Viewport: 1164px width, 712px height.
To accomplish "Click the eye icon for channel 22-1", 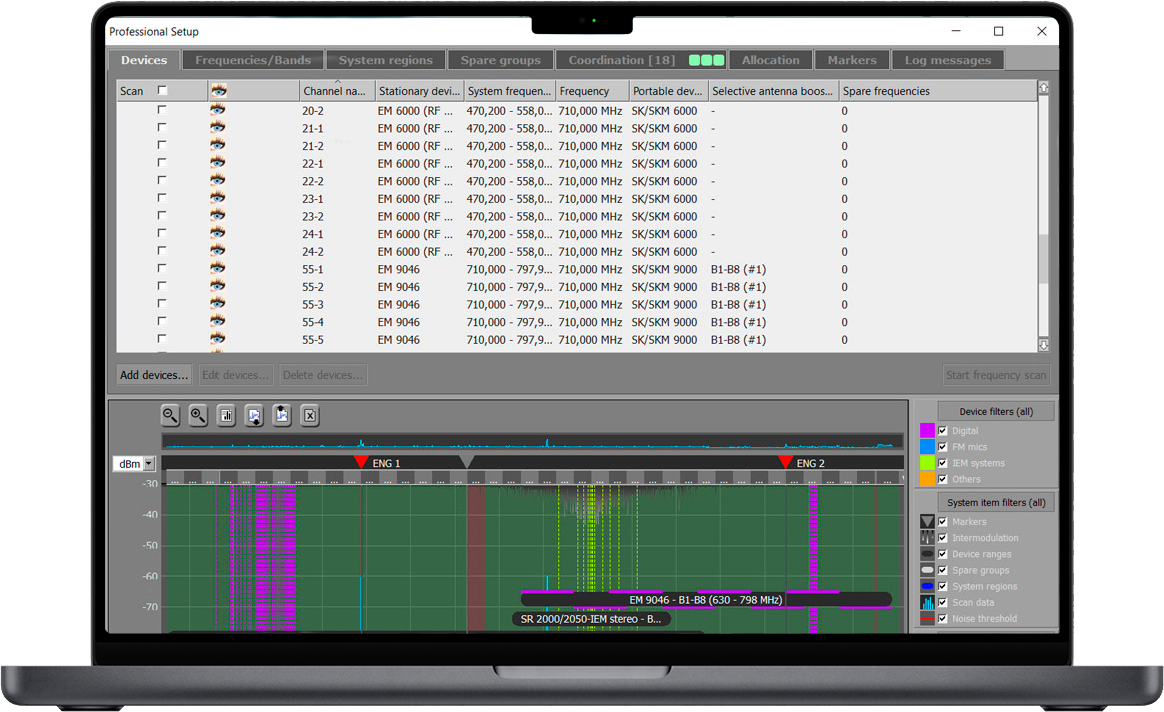I will tap(218, 163).
